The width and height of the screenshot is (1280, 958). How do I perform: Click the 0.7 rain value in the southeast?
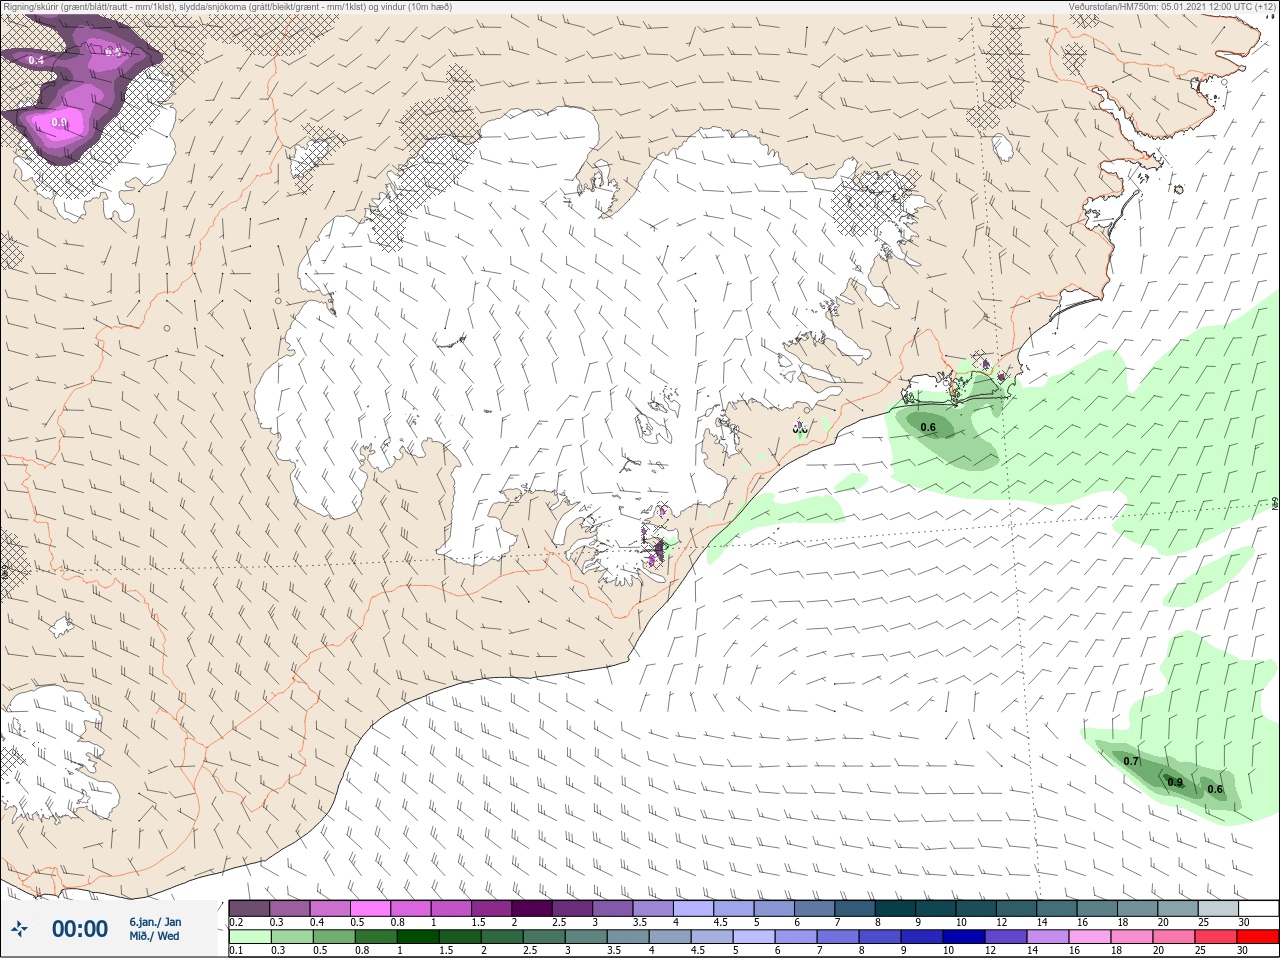pos(1131,762)
